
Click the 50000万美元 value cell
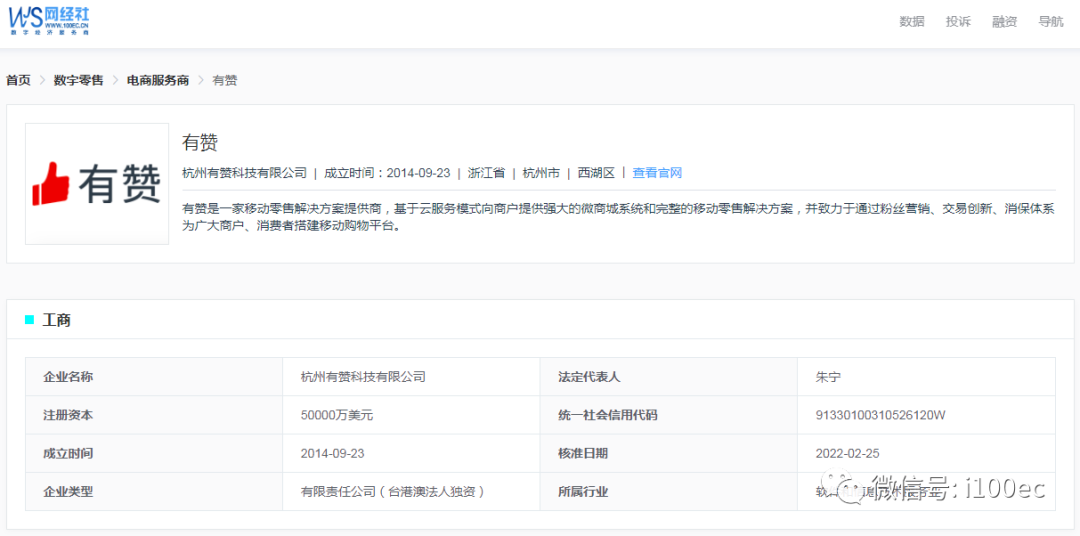[411, 415]
